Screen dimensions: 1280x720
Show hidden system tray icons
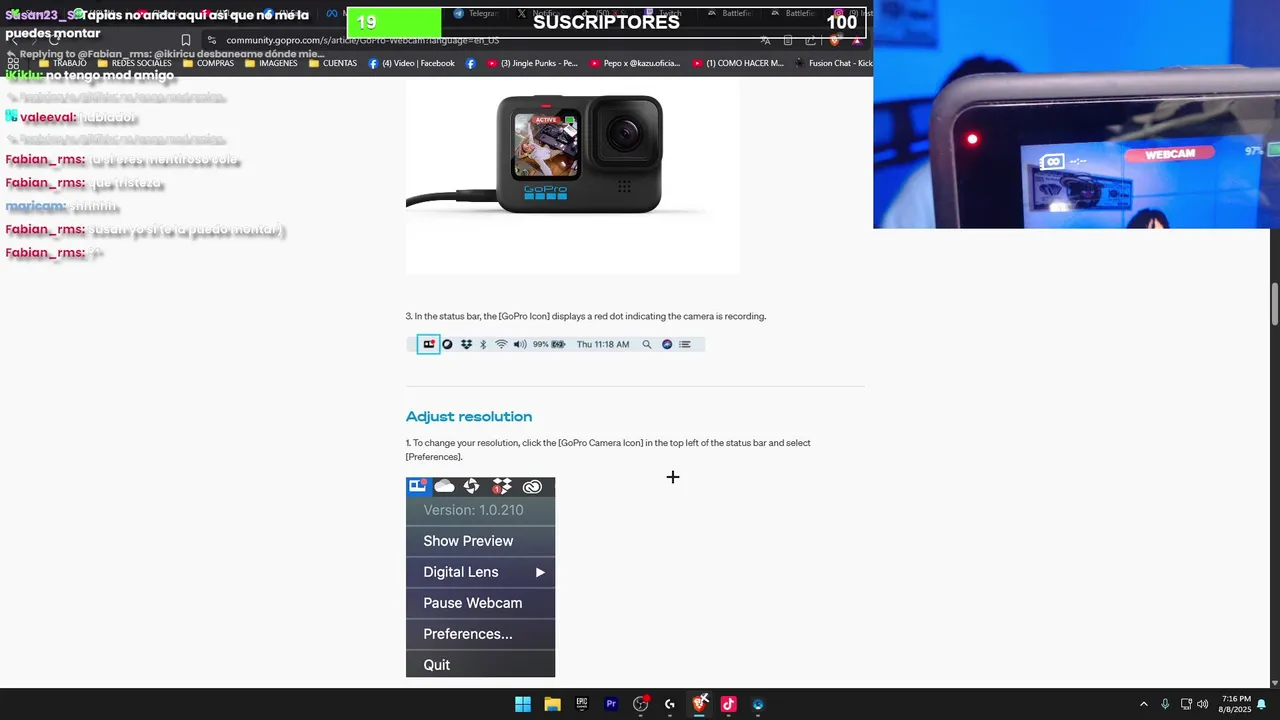tap(1144, 704)
